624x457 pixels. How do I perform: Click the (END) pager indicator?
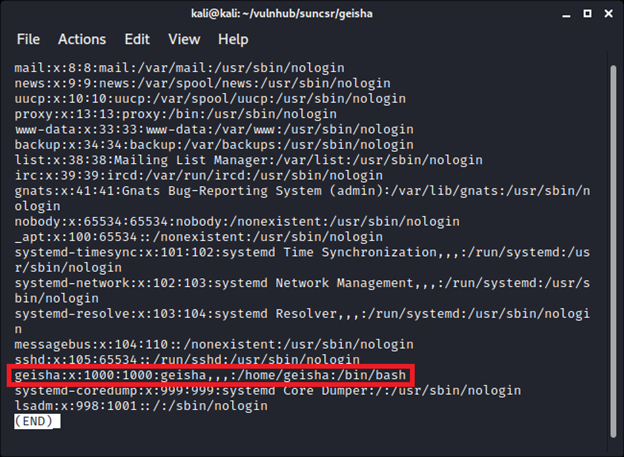[37, 421]
